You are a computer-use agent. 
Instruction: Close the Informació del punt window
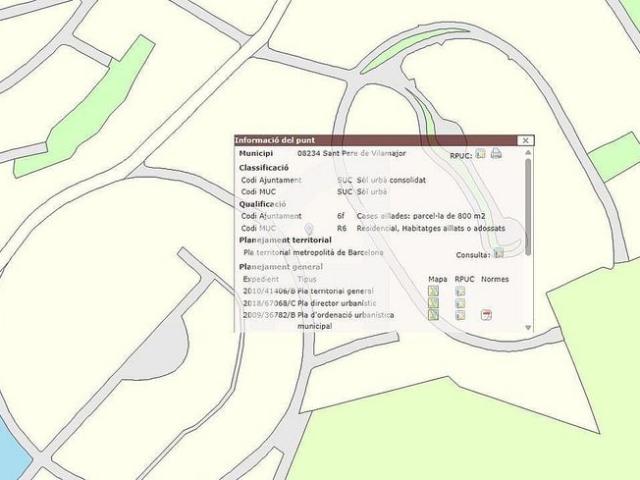525,140
